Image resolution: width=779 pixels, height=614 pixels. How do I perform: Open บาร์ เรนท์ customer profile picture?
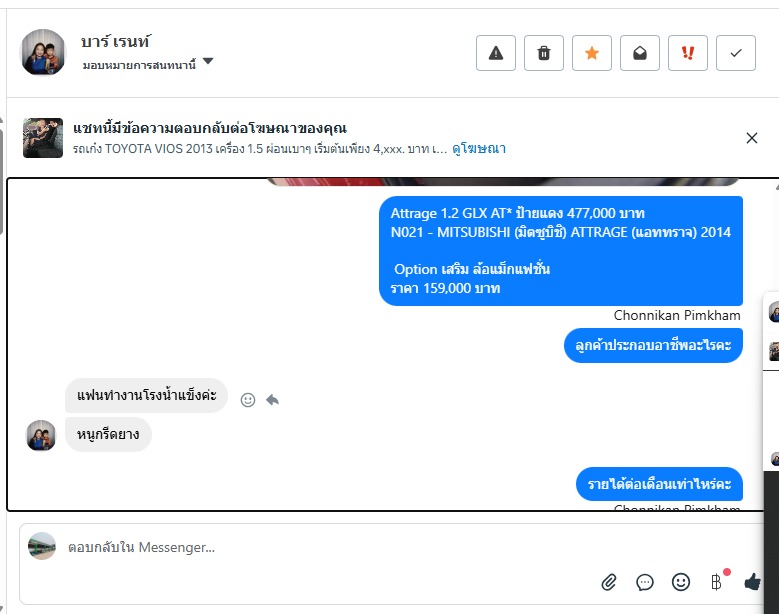[42, 52]
